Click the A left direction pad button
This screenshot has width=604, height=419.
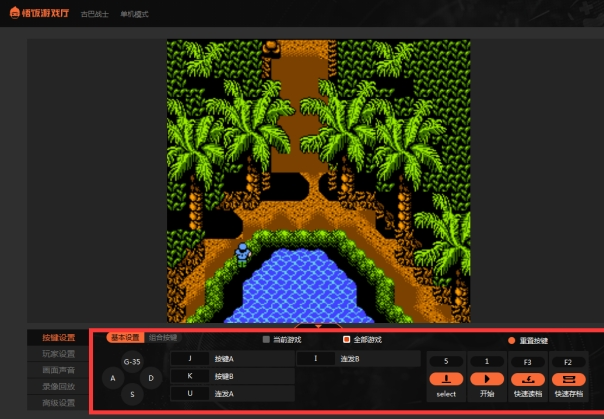point(113,378)
